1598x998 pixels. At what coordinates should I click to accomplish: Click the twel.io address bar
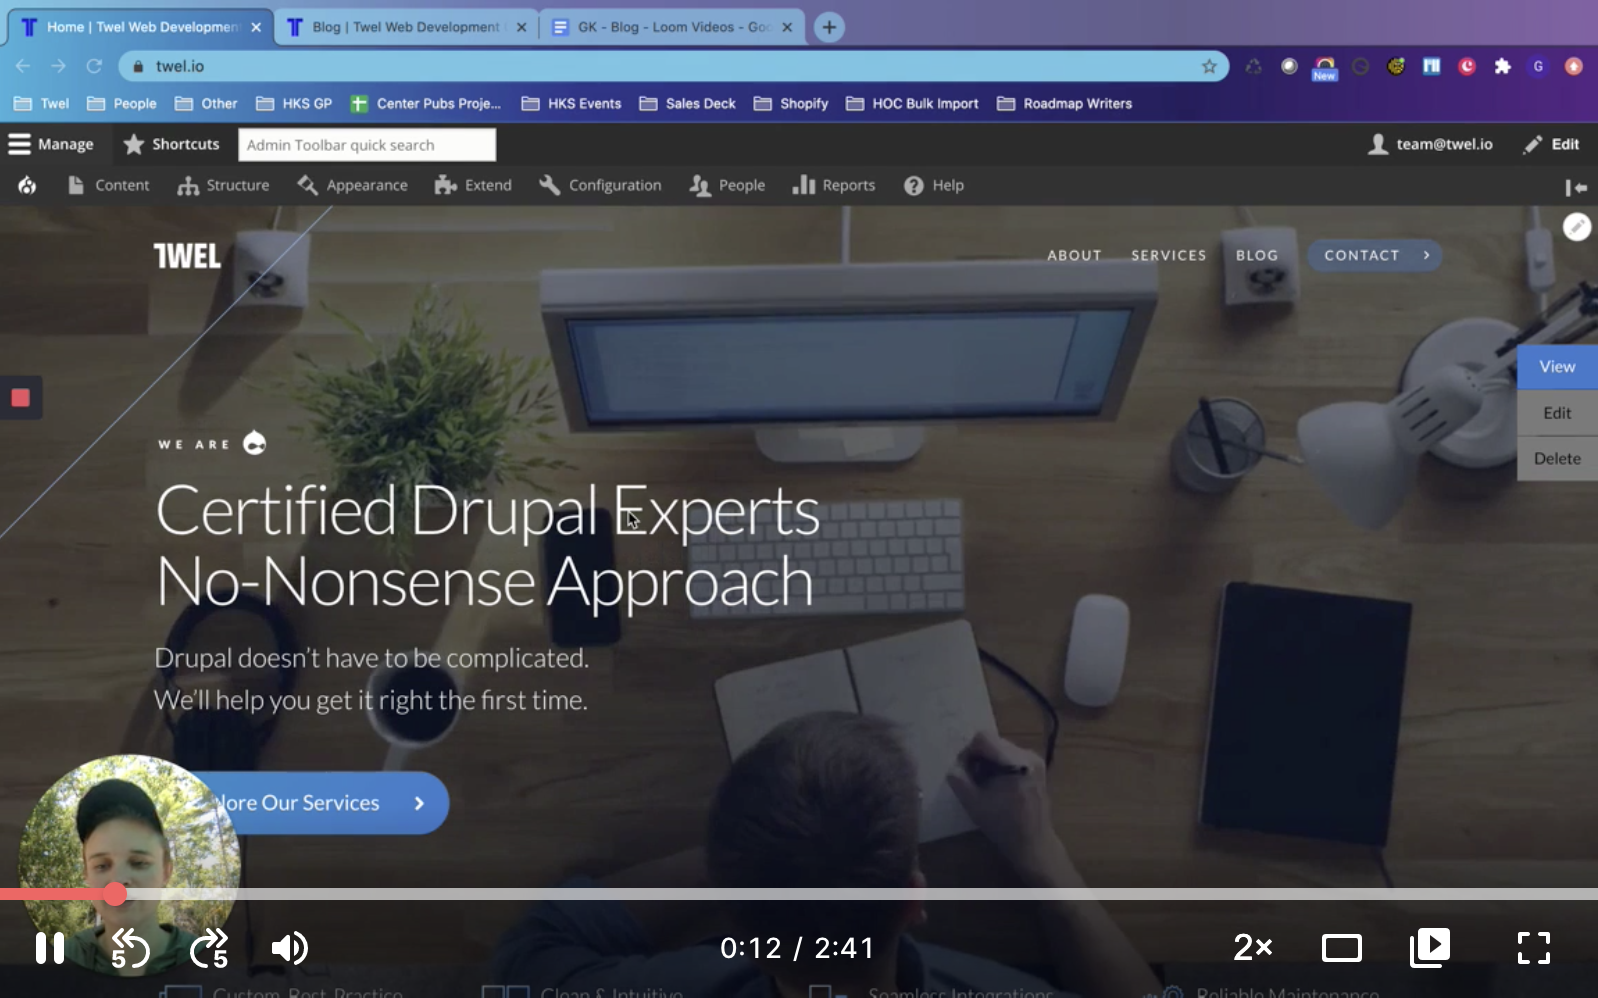click(673, 66)
